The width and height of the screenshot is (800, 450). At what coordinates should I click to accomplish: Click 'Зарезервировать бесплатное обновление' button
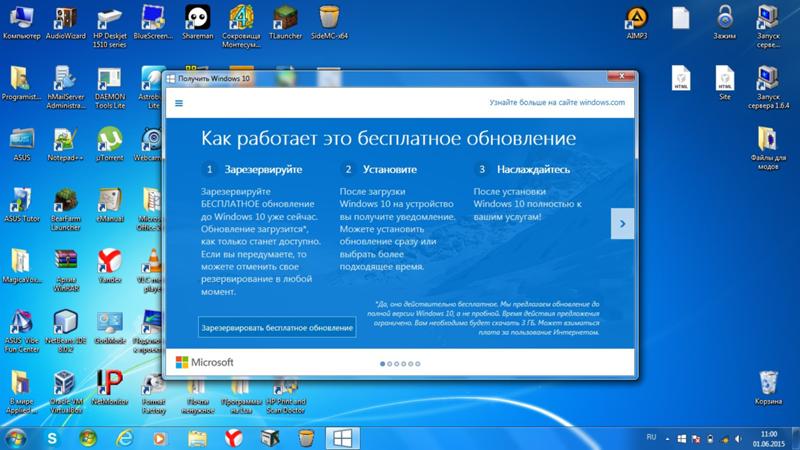(277, 328)
